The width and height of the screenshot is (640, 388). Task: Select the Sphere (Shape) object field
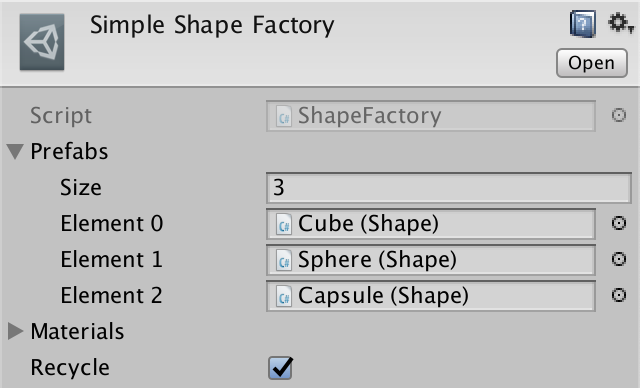431,259
